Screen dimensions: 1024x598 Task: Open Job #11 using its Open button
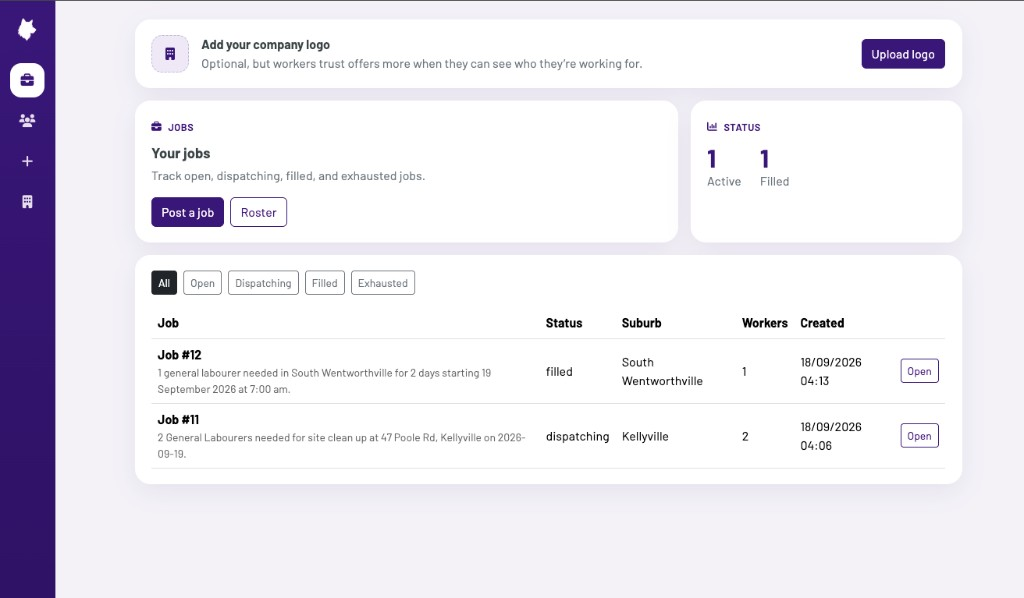point(919,435)
